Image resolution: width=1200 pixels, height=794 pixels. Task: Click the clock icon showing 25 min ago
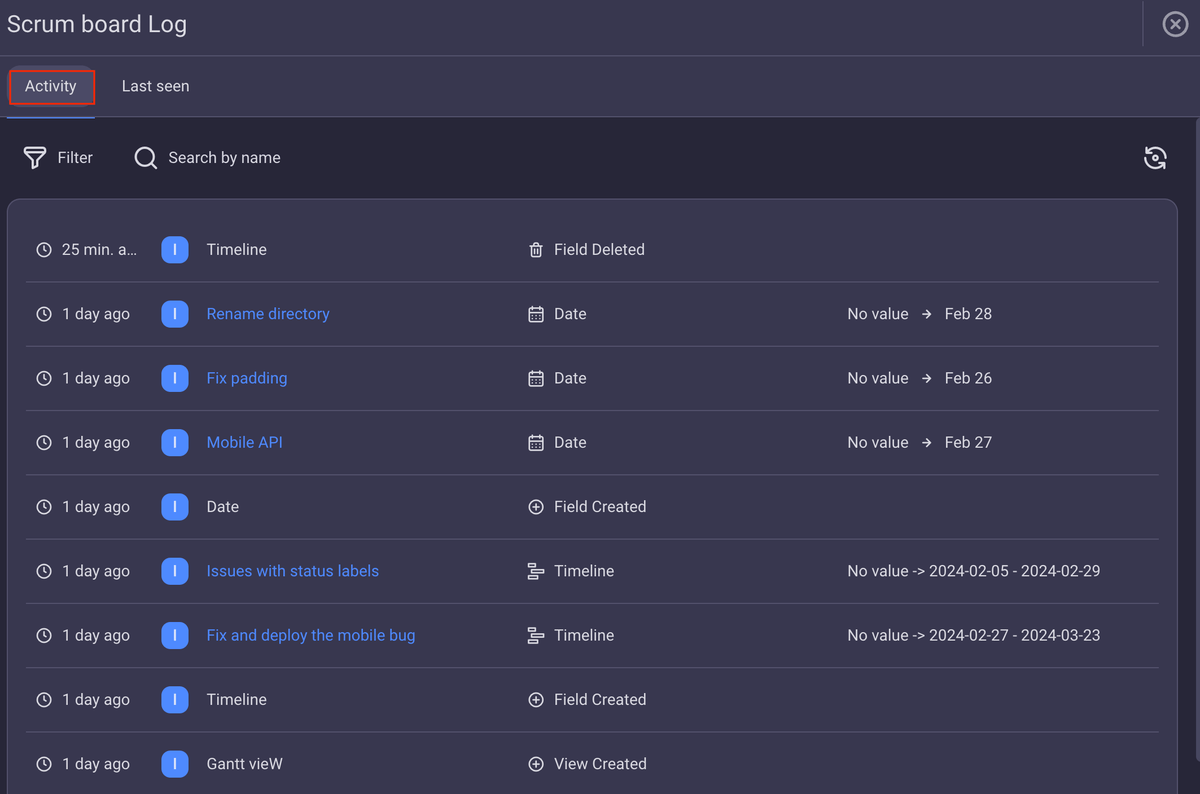click(43, 249)
